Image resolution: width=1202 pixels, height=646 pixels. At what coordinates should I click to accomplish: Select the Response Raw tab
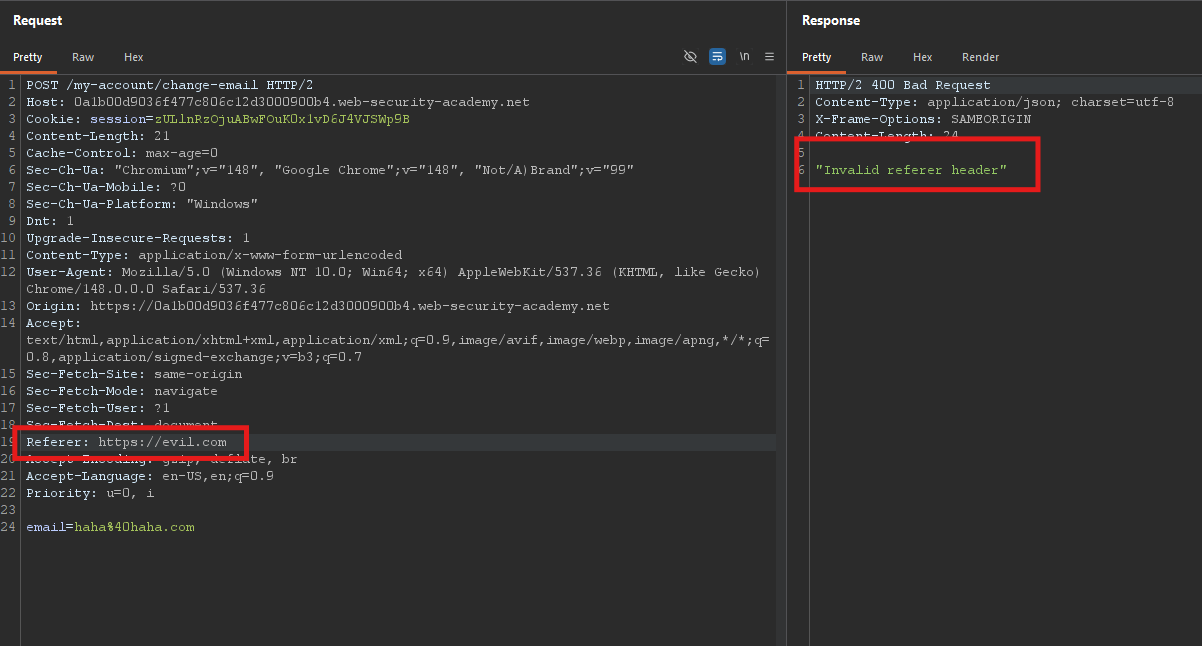point(872,57)
